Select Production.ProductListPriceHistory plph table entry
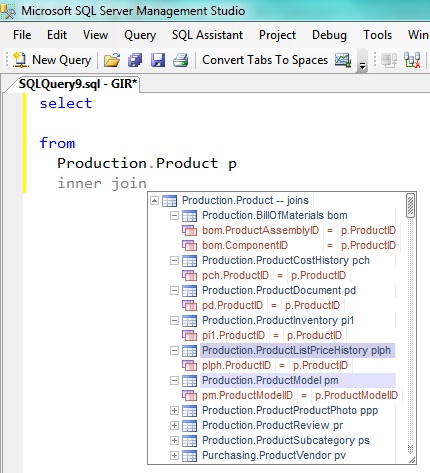The width and height of the screenshot is (430, 473). pyautogui.click(x=296, y=350)
